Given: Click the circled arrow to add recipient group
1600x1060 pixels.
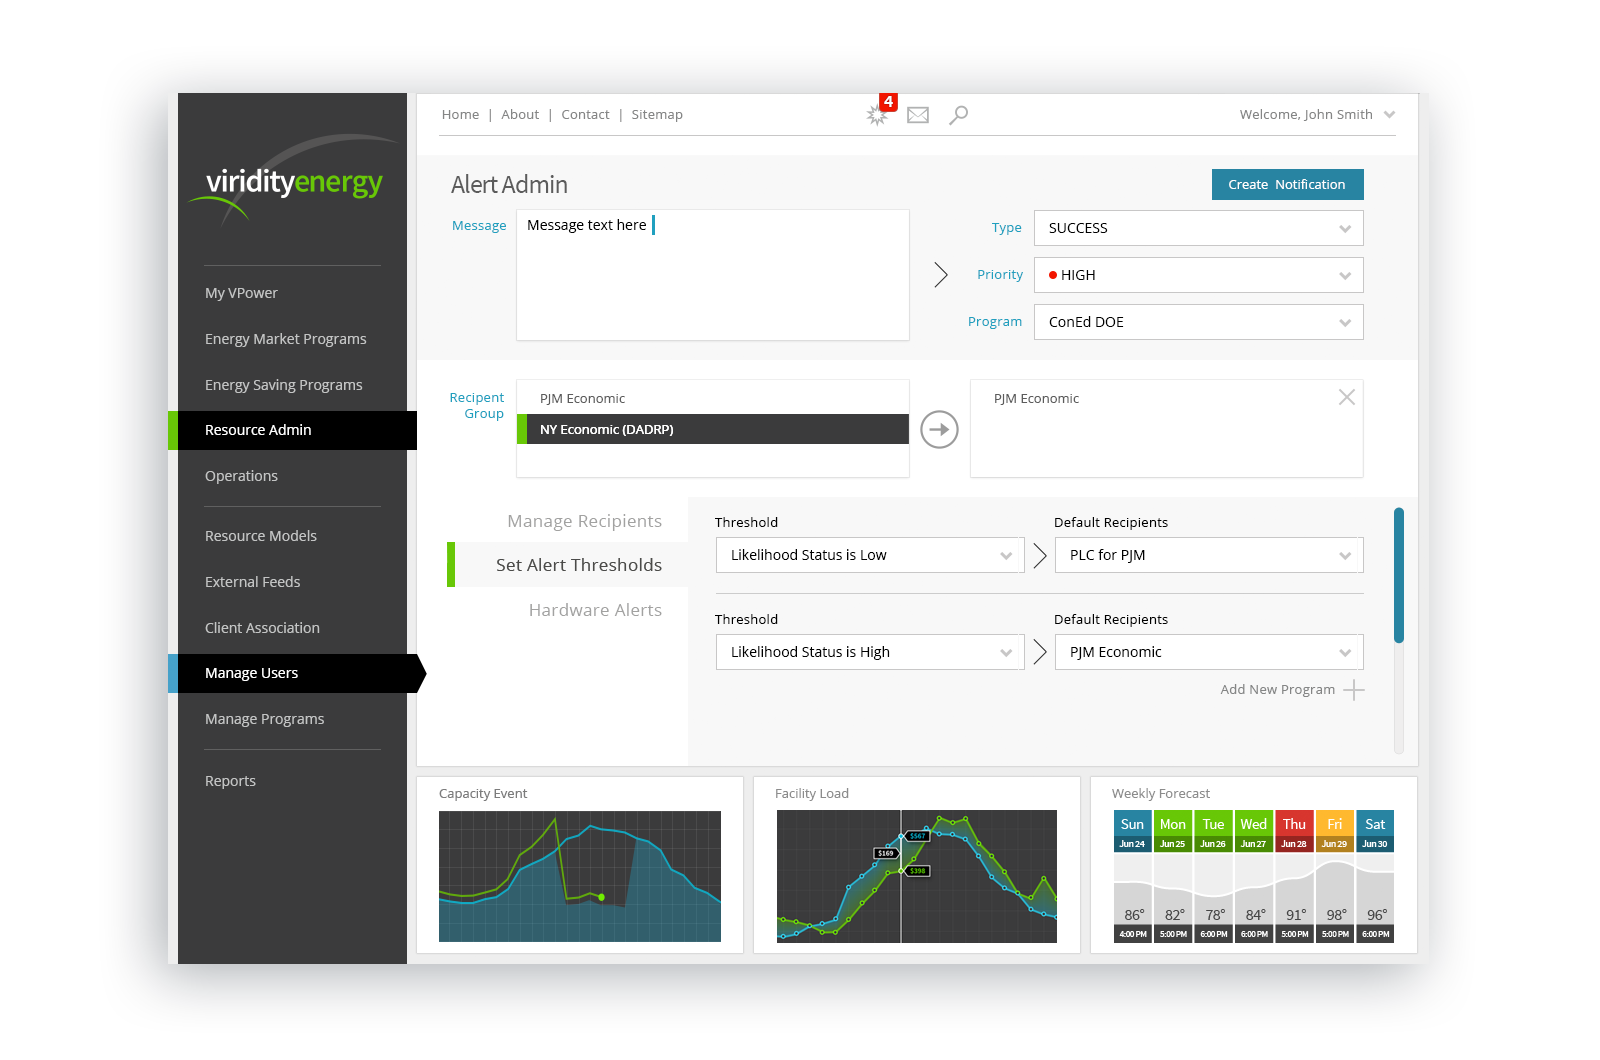Looking at the screenshot, I should (939, 429).
